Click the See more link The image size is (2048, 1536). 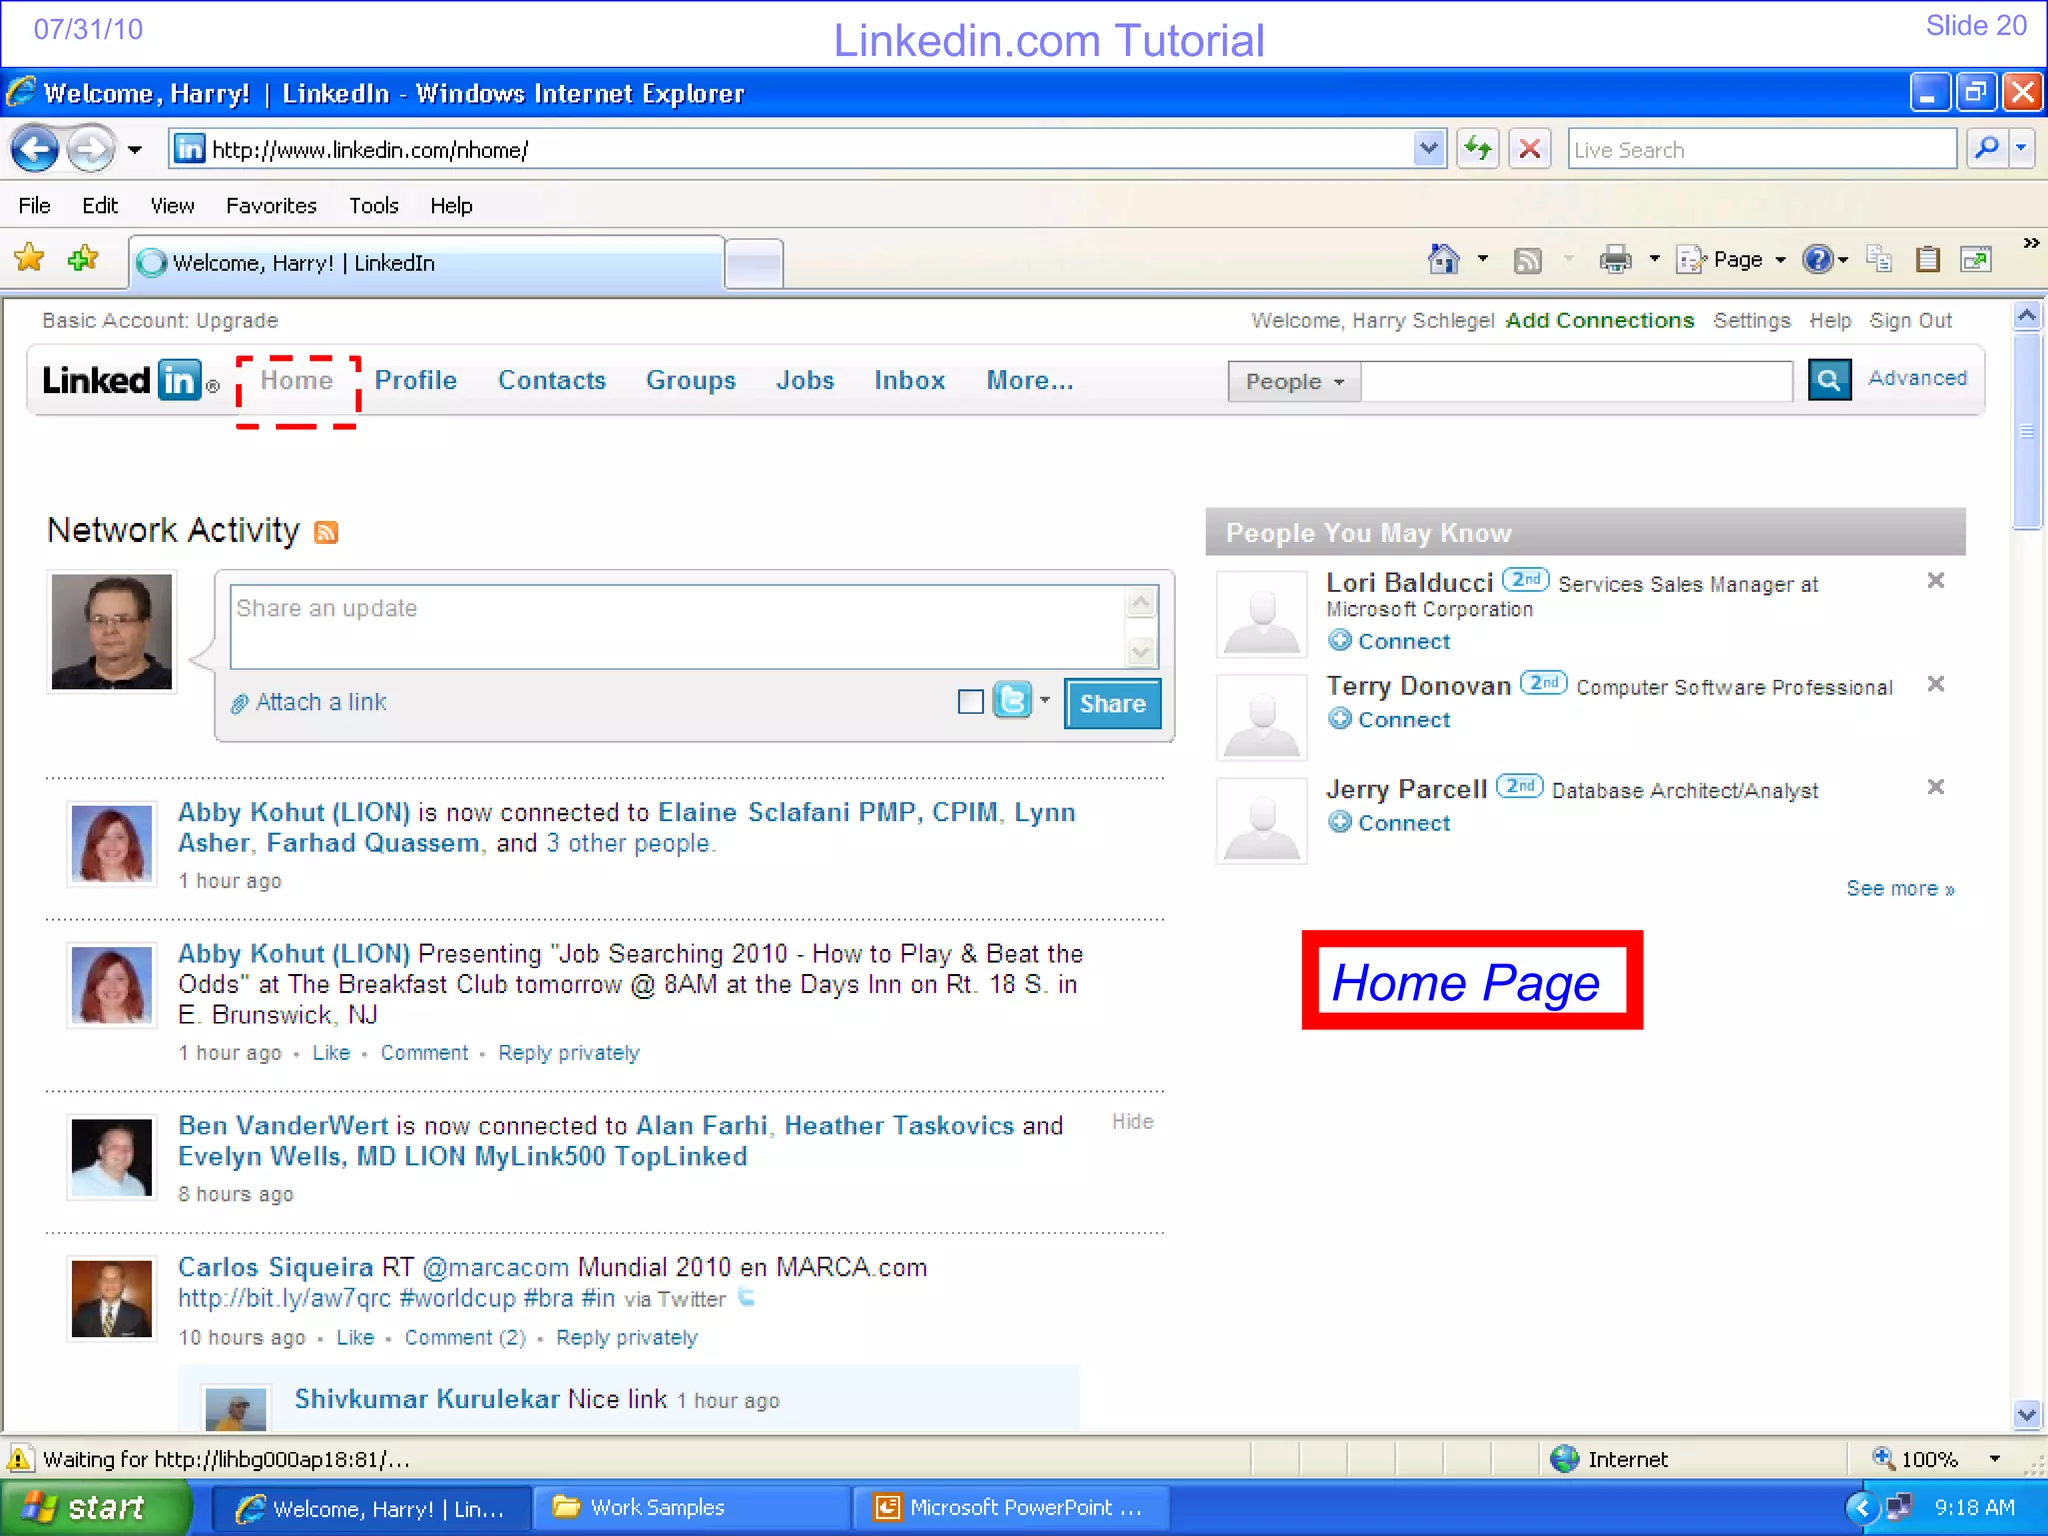point(1900,889)
